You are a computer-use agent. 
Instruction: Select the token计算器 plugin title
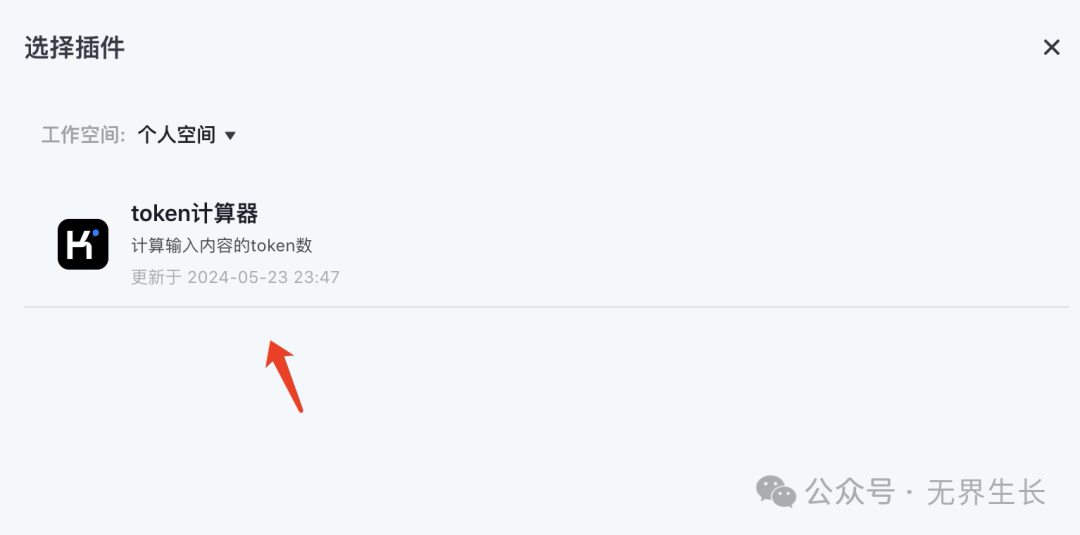(194, 214)
